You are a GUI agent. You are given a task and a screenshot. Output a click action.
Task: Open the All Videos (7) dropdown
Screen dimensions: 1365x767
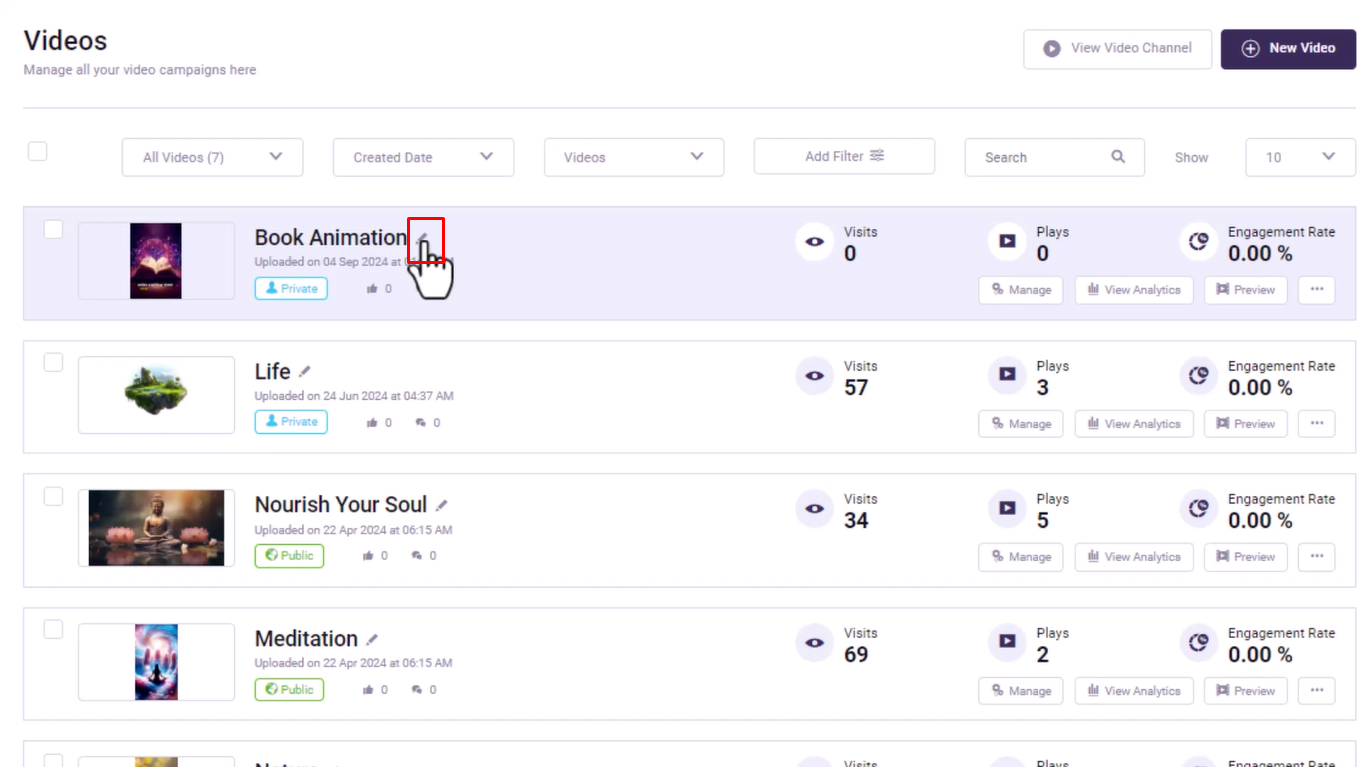pyautogui.click(x=212, y=157)
